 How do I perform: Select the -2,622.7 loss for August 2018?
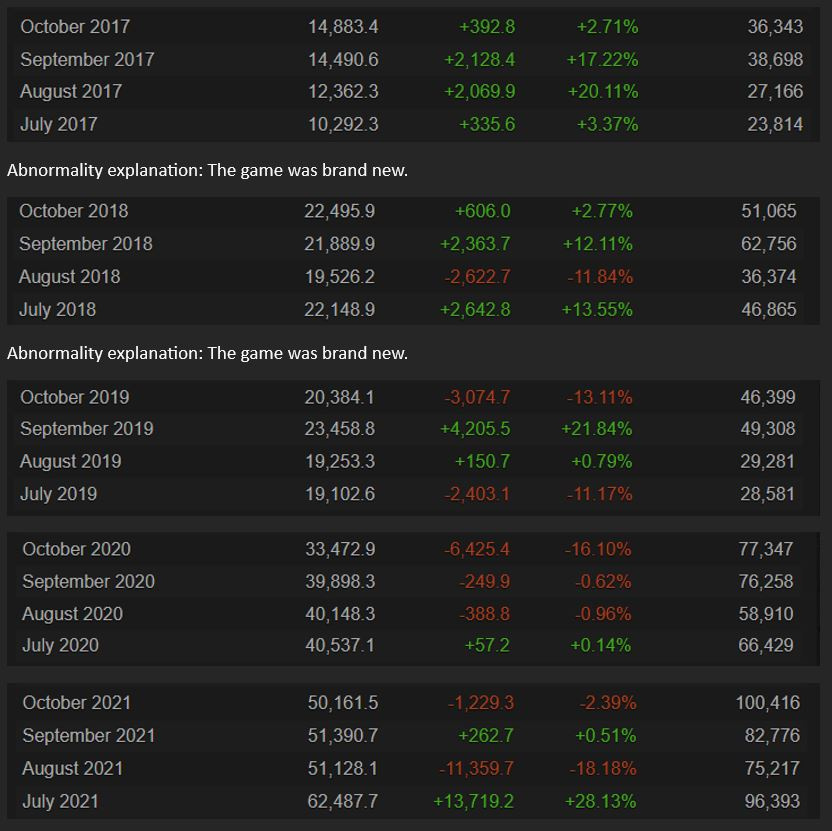(478, 277)
